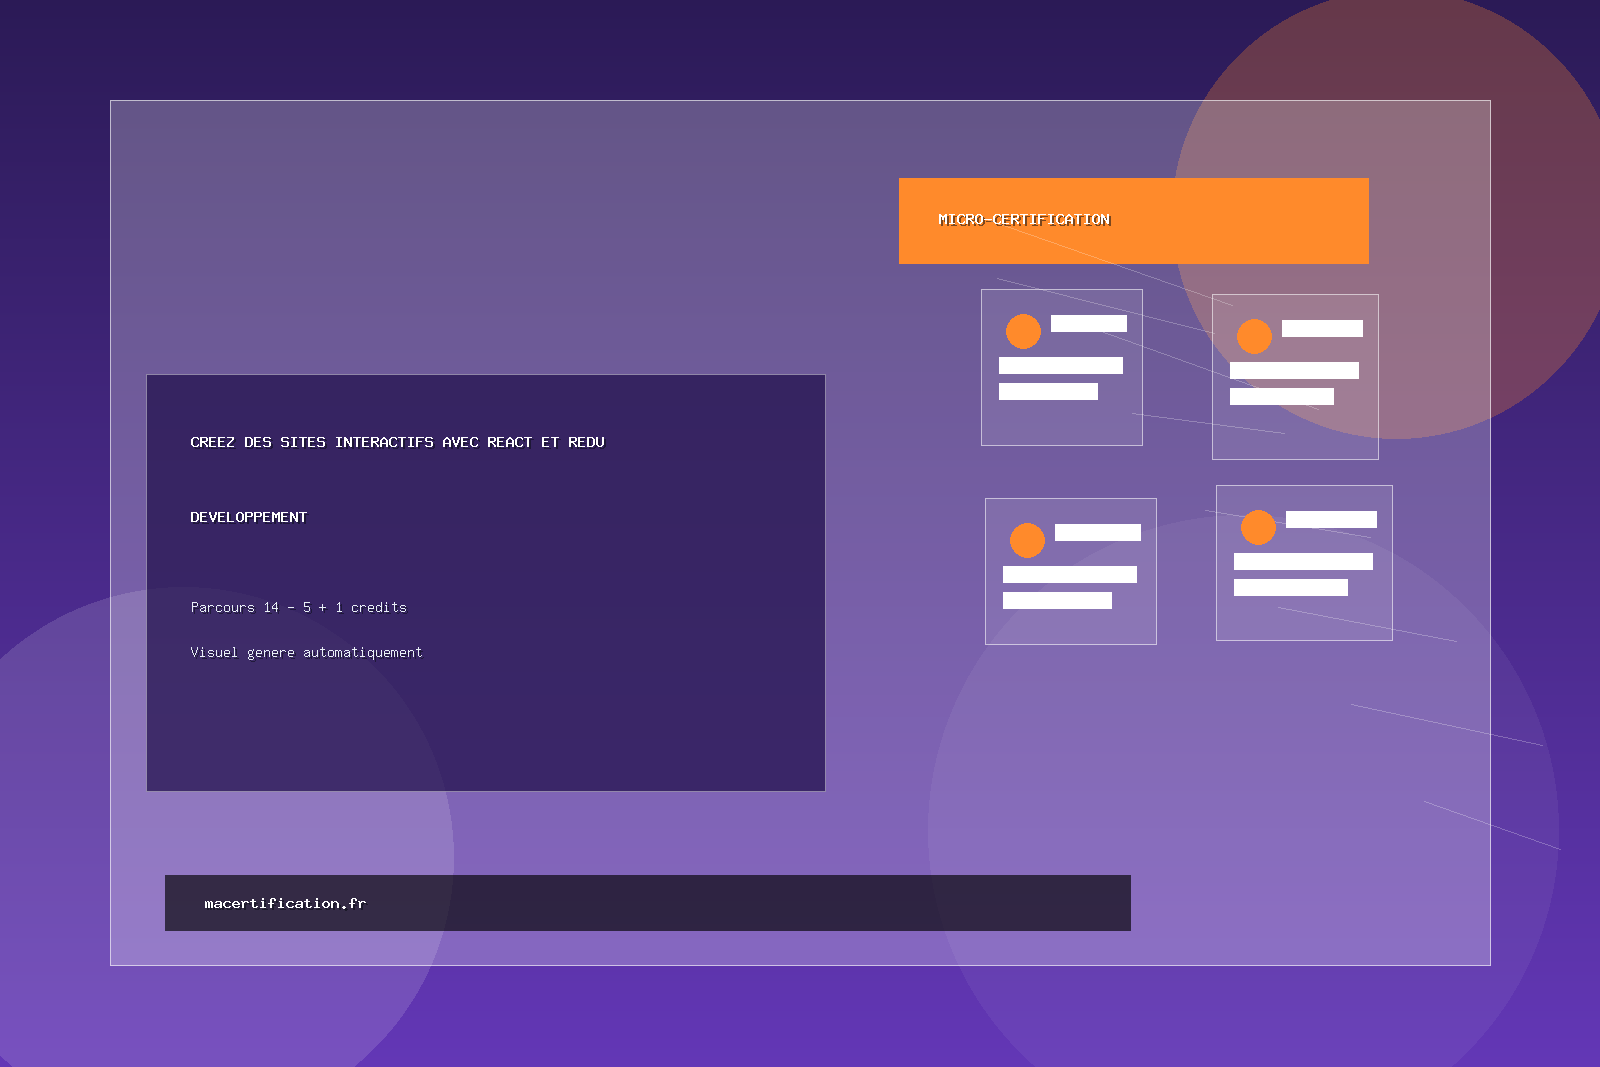The image size is (1600, 1067).
Task: Expand the top-left certification card
Action: [x=1062, y=367]
